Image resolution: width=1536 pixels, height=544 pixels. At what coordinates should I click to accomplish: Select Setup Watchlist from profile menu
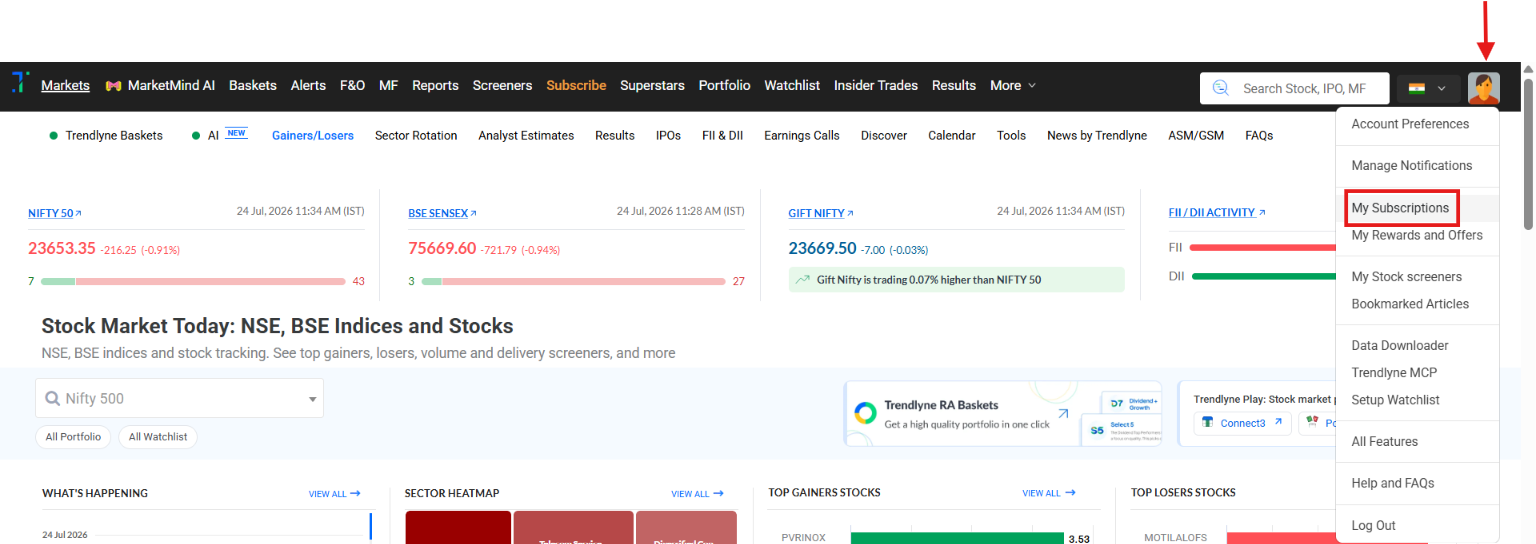(x=1396, y=399)
